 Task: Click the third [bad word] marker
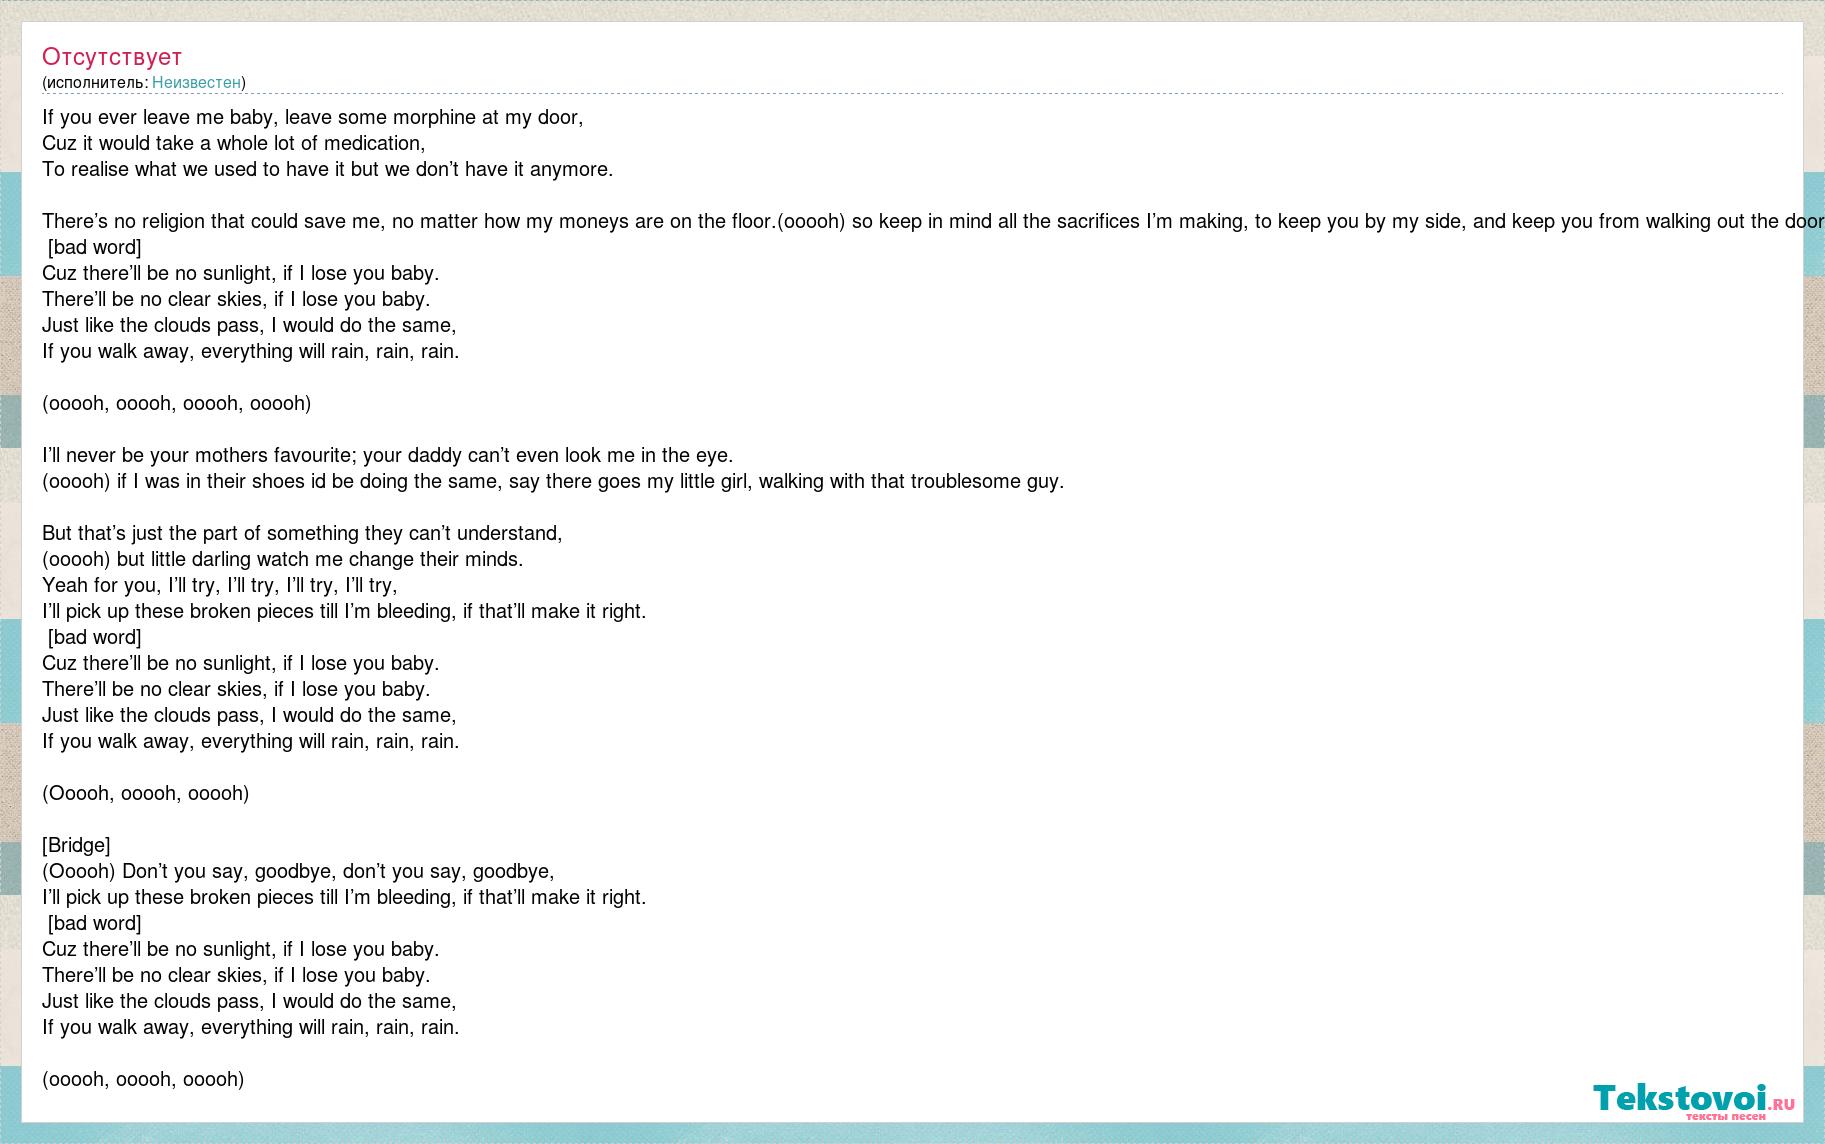[95, 923]
